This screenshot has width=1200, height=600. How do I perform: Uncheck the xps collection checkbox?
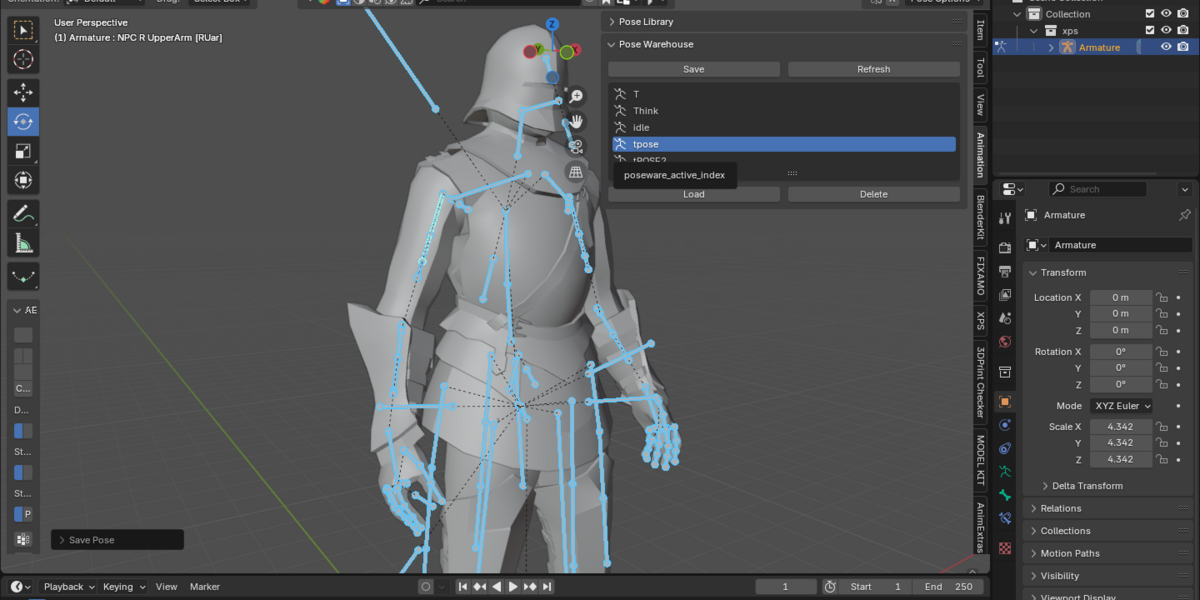point(1150,31)
